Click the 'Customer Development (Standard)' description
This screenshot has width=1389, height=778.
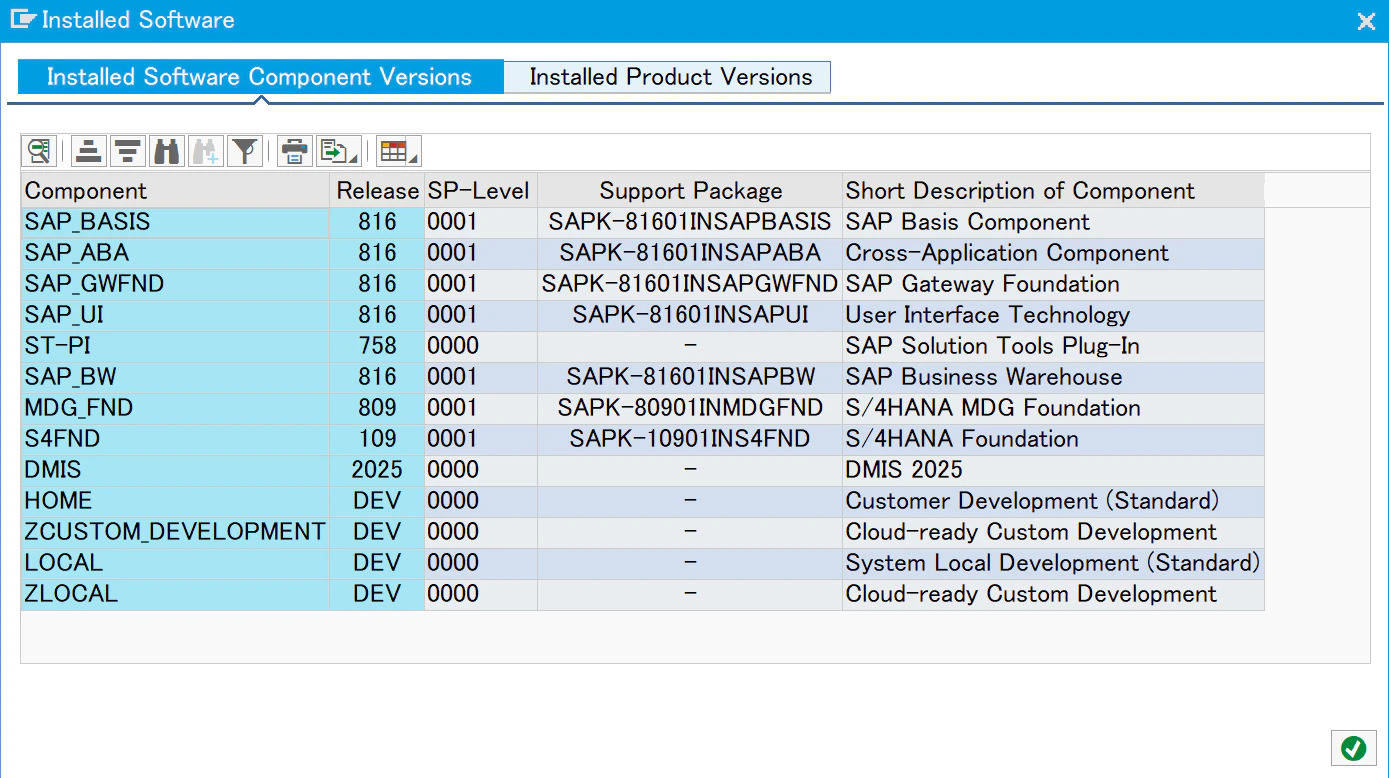tap(1053, 501)
